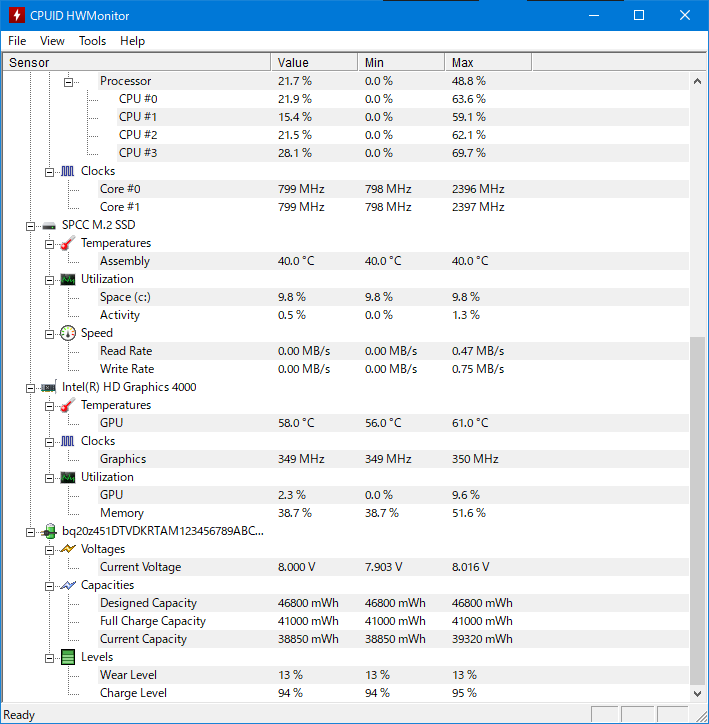Collapse the CPU Clocks node with Core #0
This screenshot has width=709, height=724.
click(x=49, y=172)
